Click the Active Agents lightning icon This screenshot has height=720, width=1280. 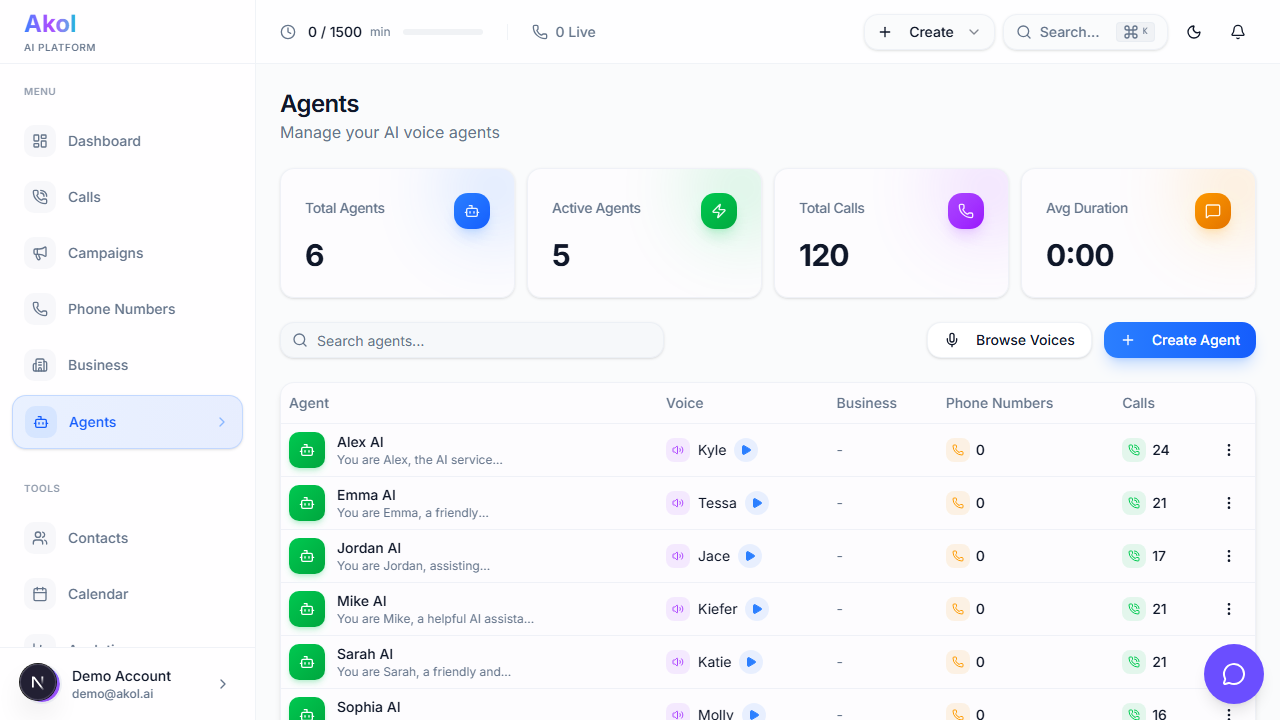click(719, 211)
